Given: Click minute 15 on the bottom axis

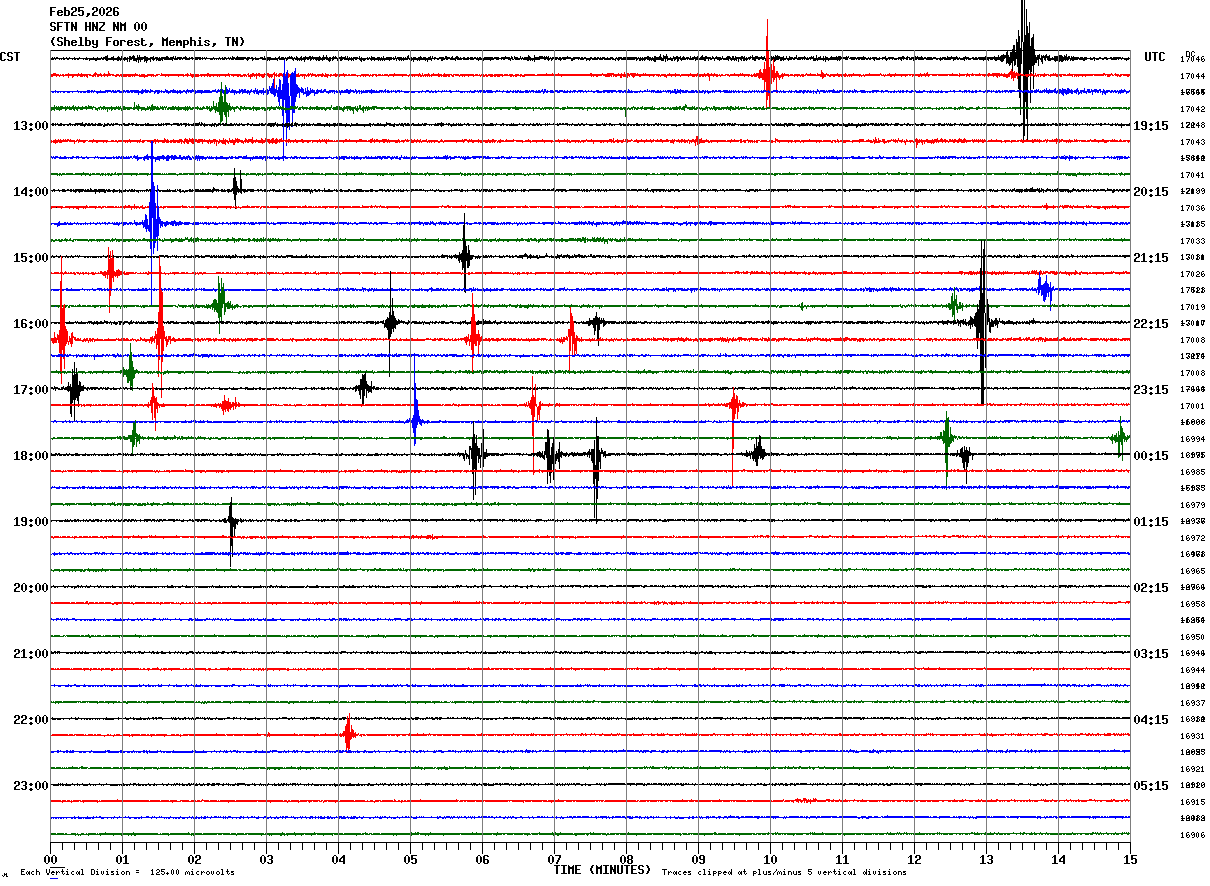Looking at the screenshot, I should click(x=1130, y=860).
